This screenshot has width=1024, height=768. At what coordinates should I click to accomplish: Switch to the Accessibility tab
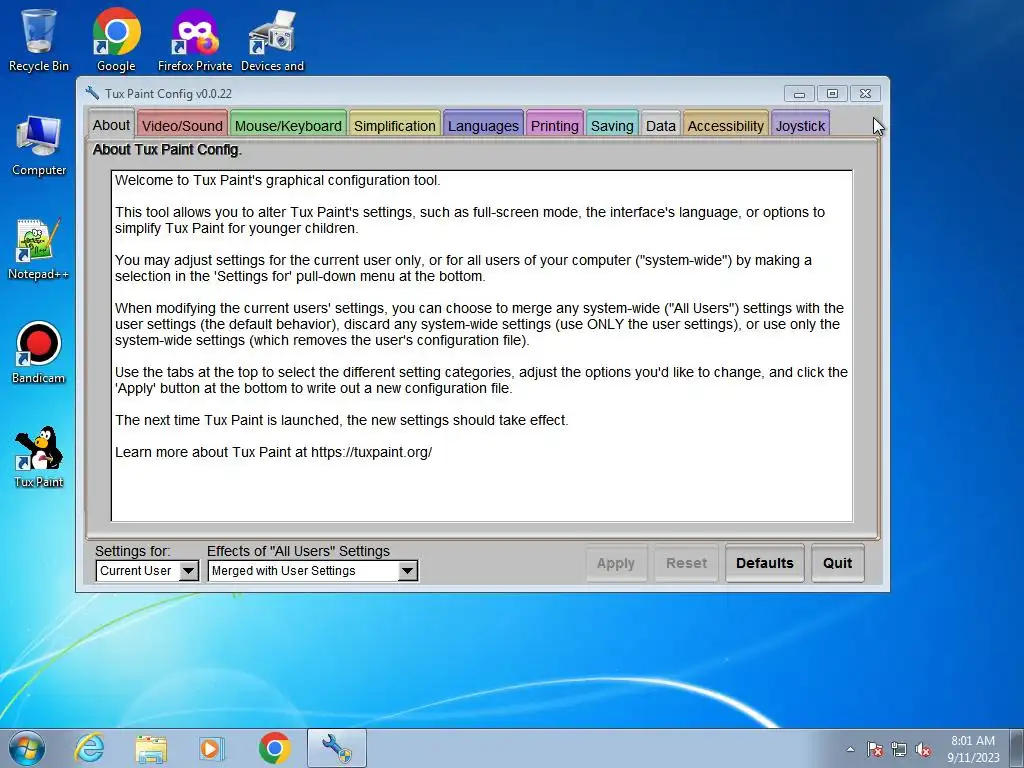pos(726,125)
